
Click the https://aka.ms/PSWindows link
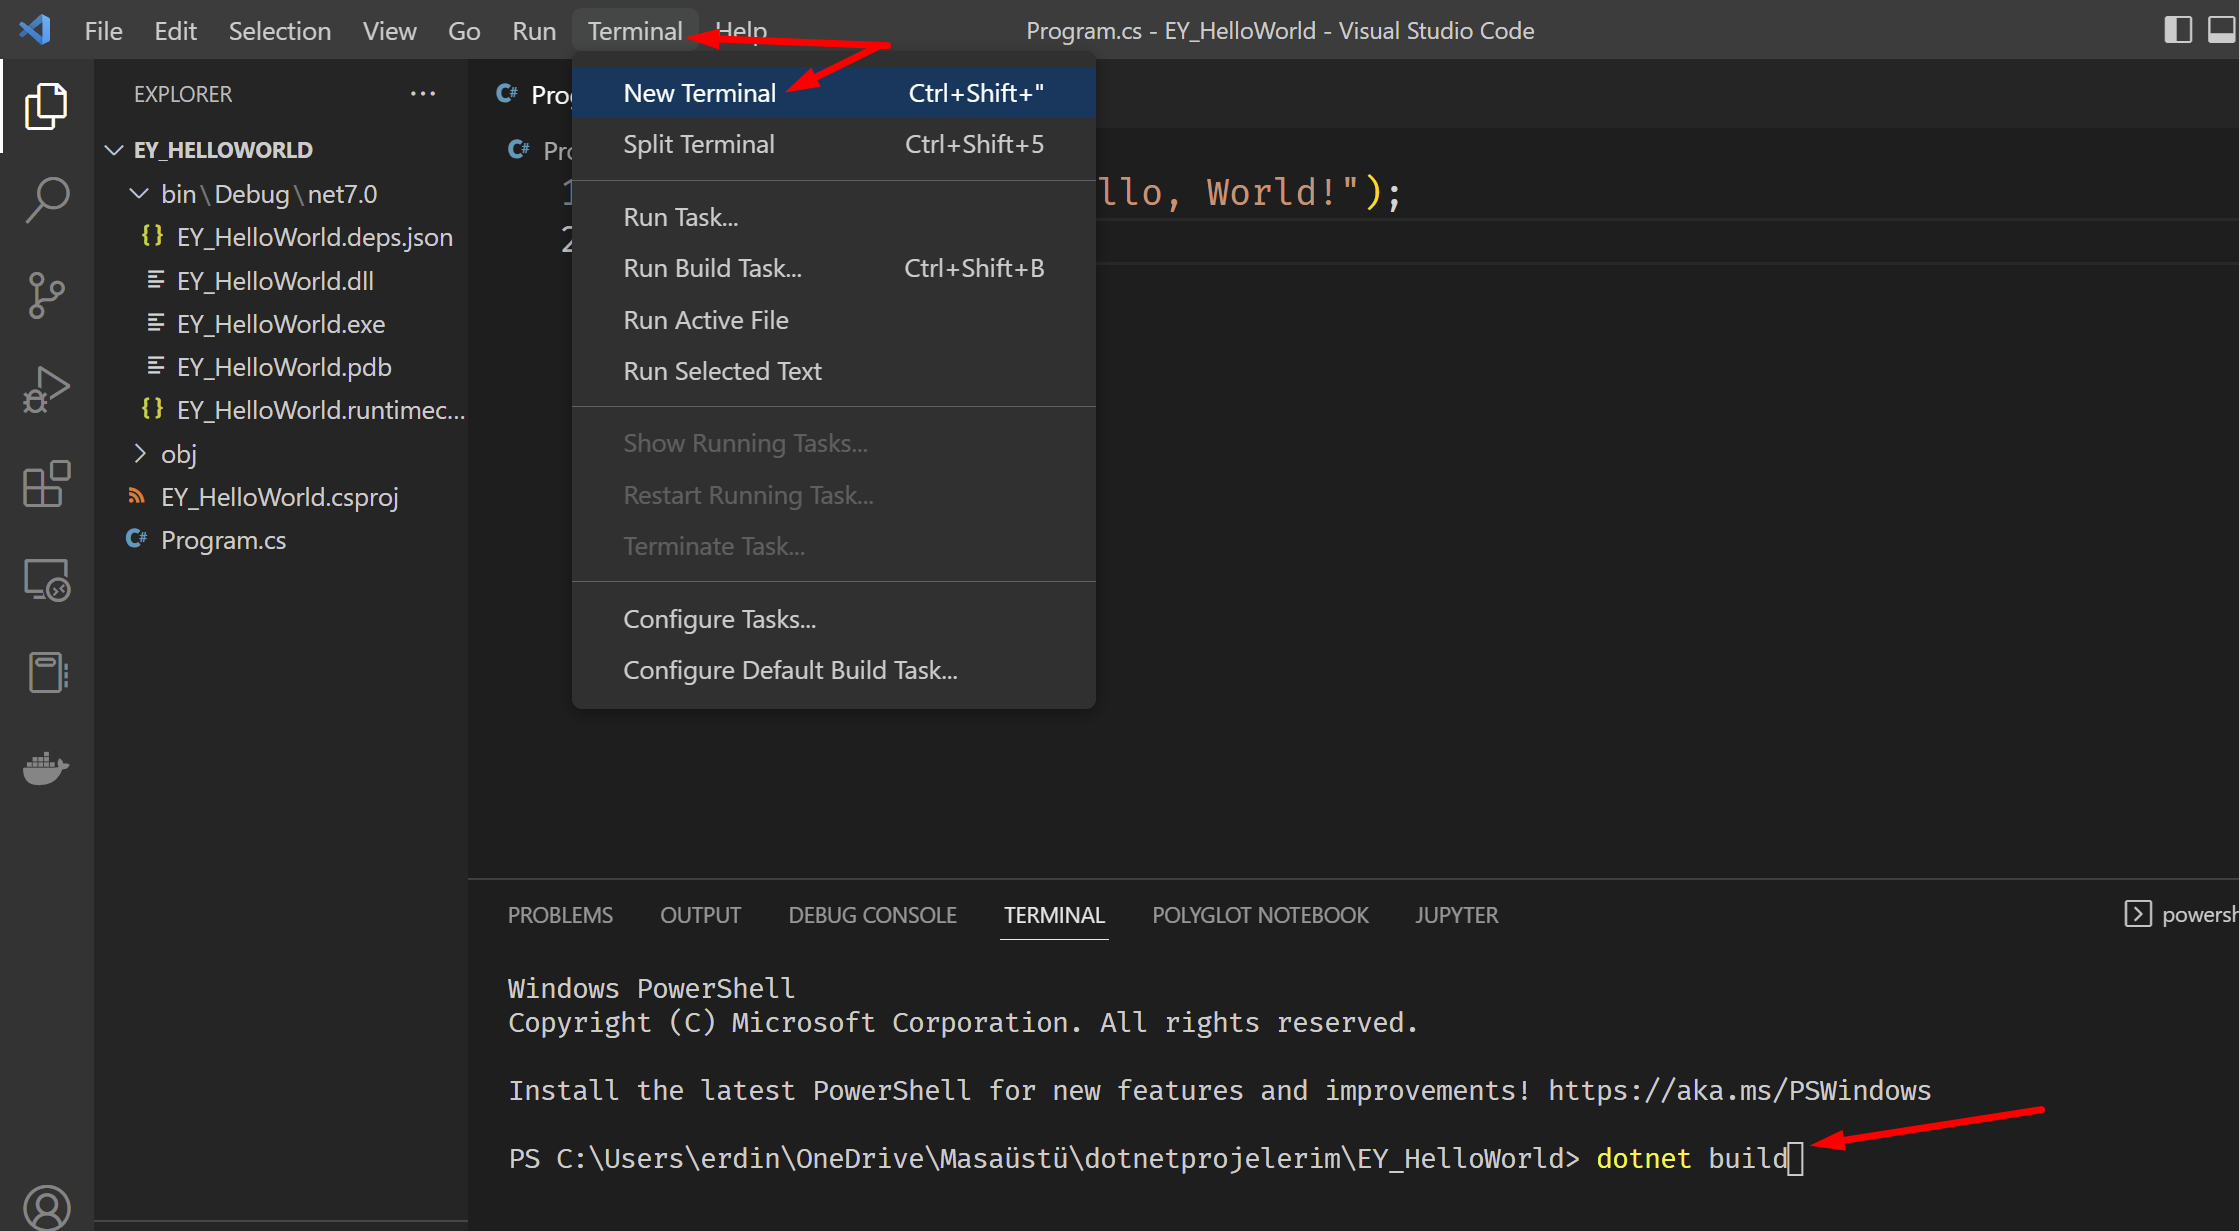pyautogui.click(x=1739, y=1090)
